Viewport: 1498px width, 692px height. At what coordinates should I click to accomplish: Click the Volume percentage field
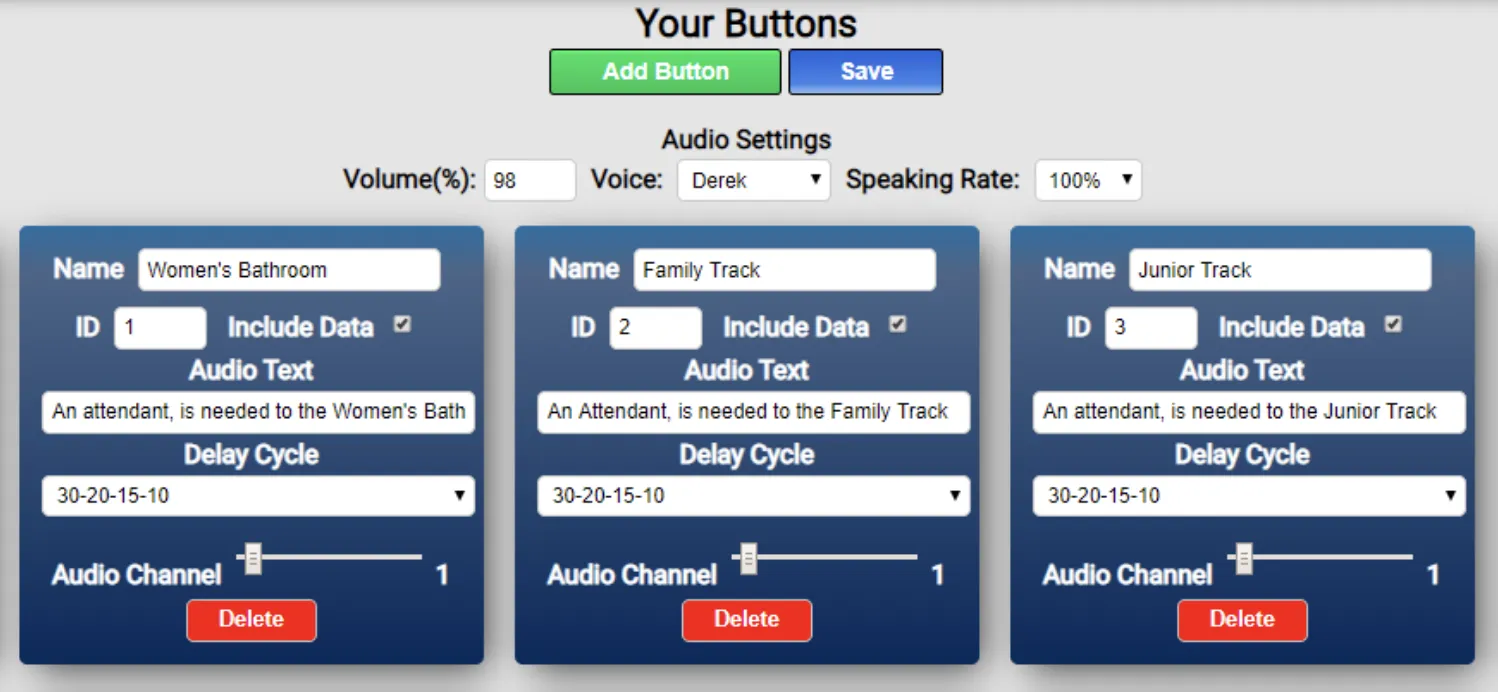(529, 180)
